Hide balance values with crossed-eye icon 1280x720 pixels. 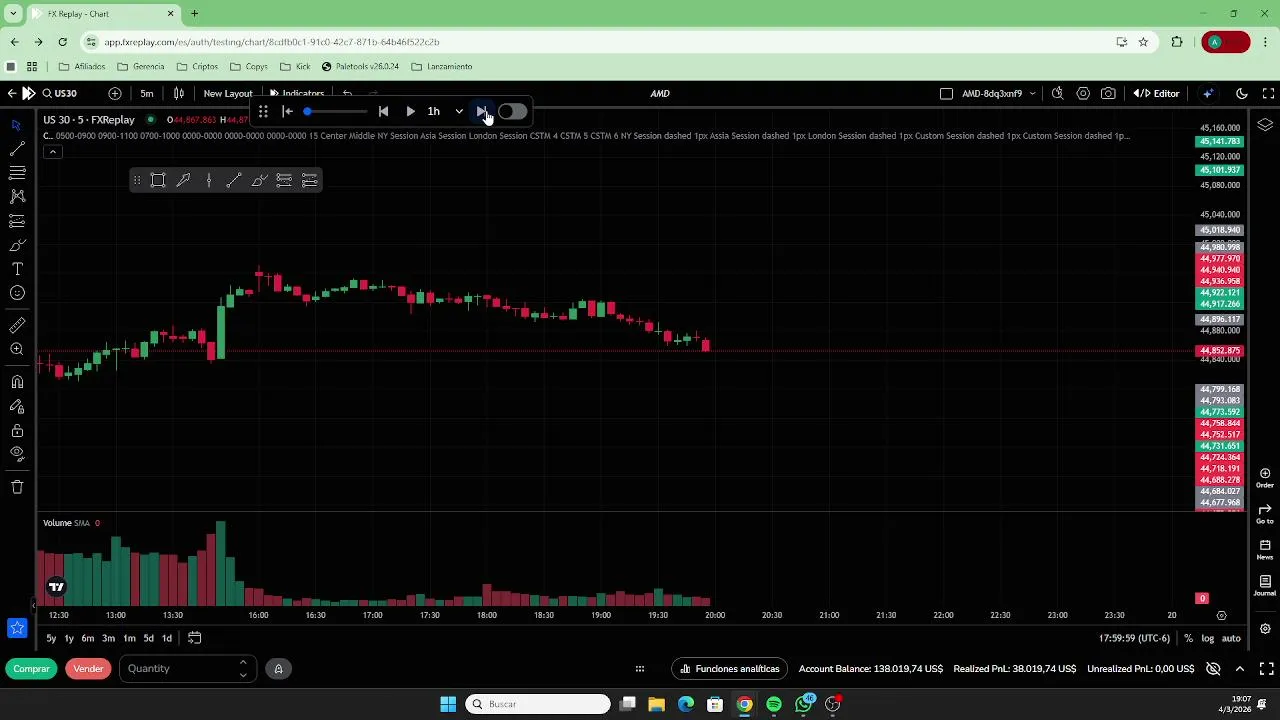coord(1213,669)
